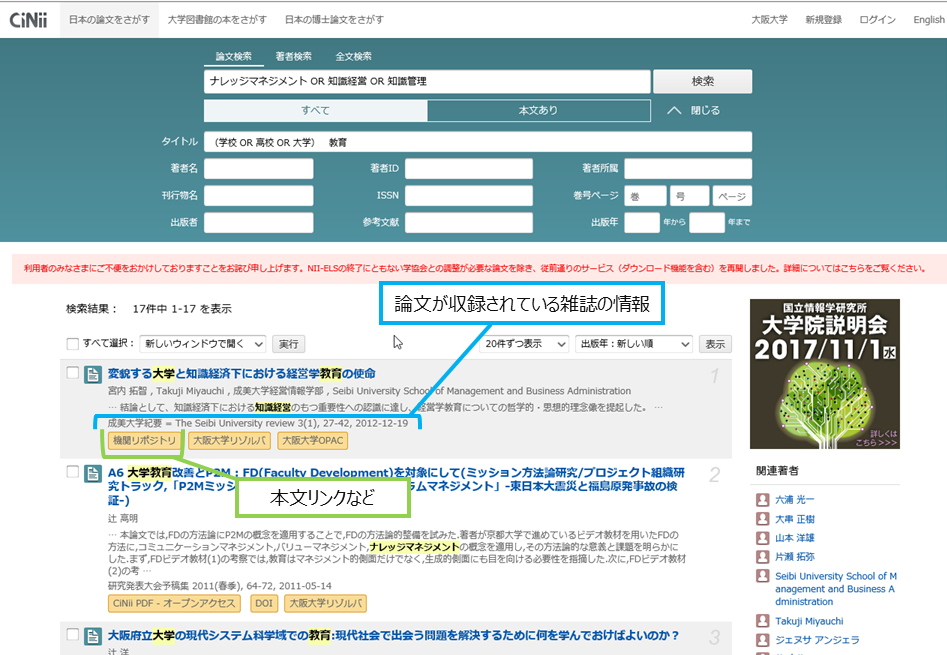
Task: Switch to 日本の論文をさがす tab
Action: [x=109, y=20]
